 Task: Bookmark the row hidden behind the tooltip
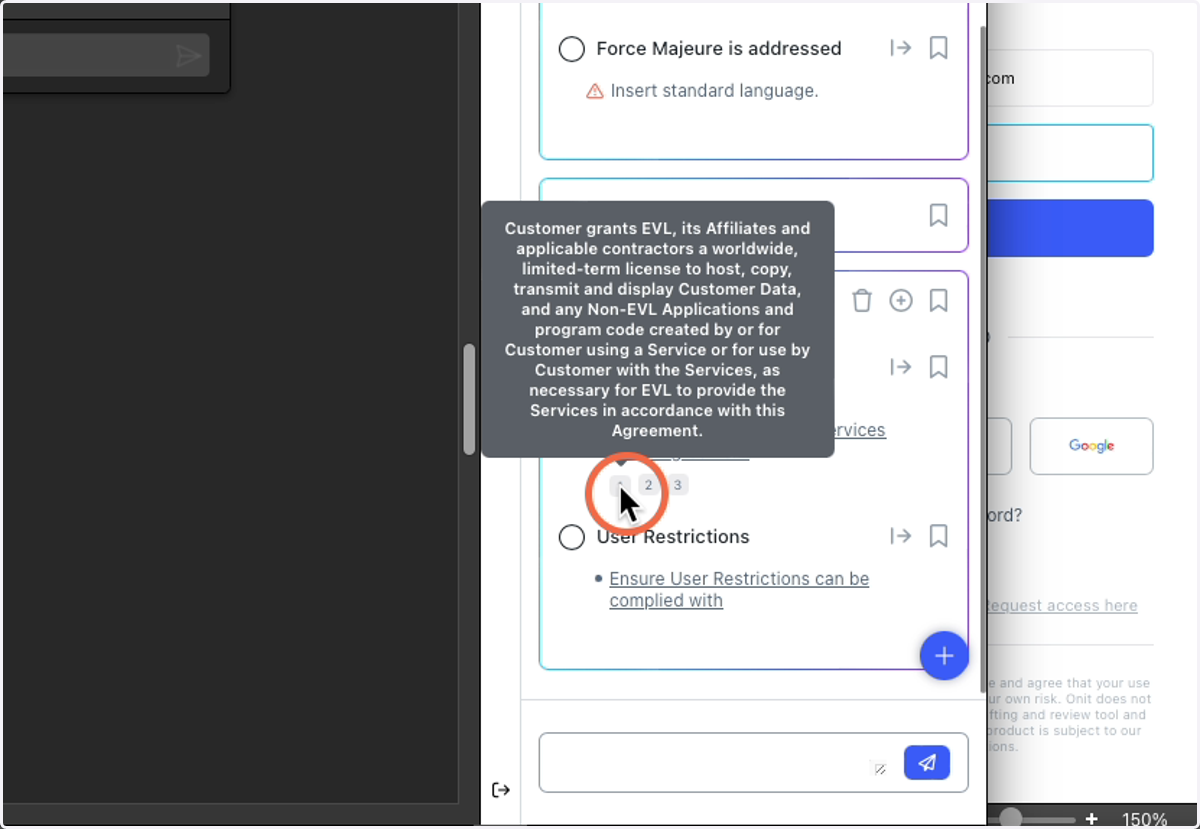938,367
